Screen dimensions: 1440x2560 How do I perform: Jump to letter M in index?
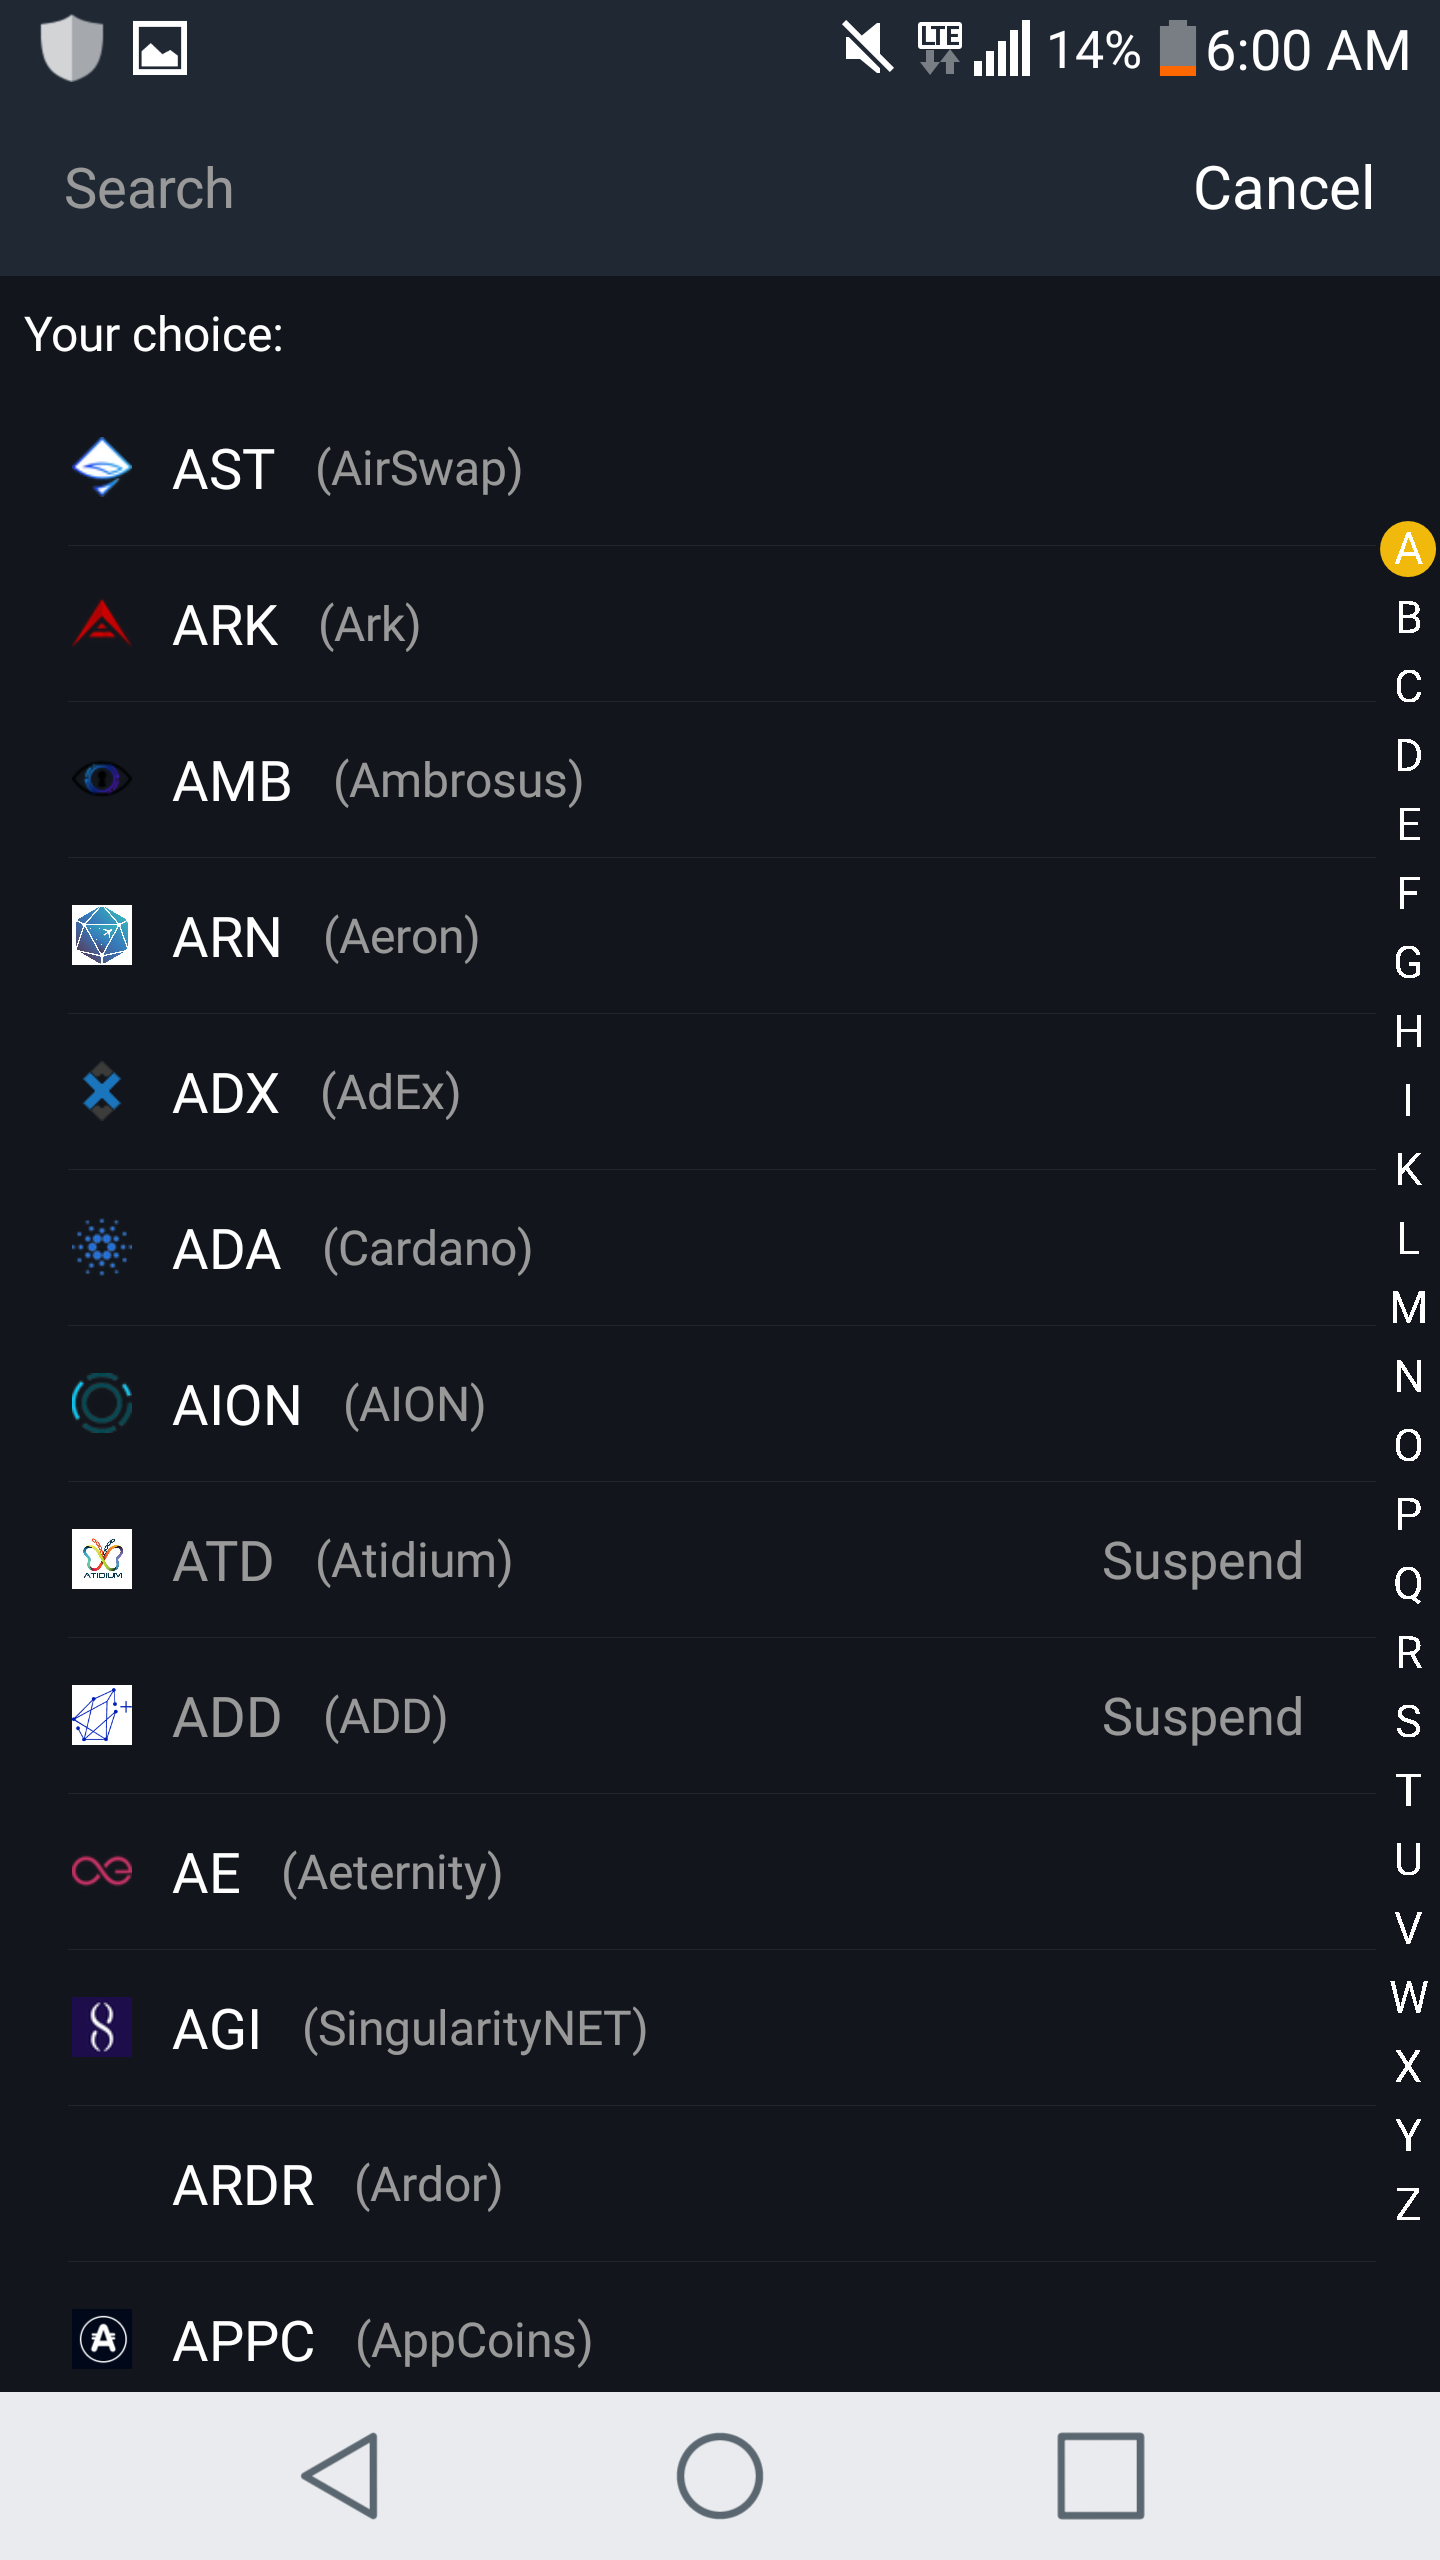(1408, 1307)
